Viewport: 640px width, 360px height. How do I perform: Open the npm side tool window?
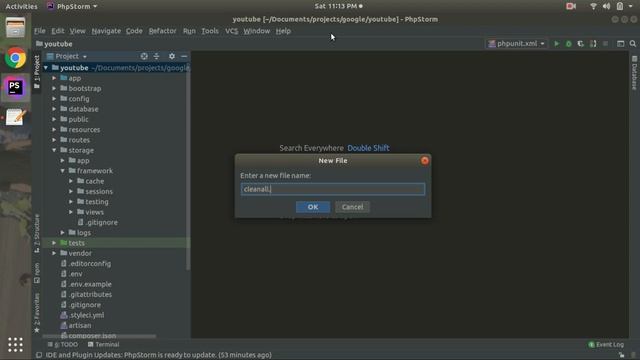pyautogui.click(x=37, y=273)
